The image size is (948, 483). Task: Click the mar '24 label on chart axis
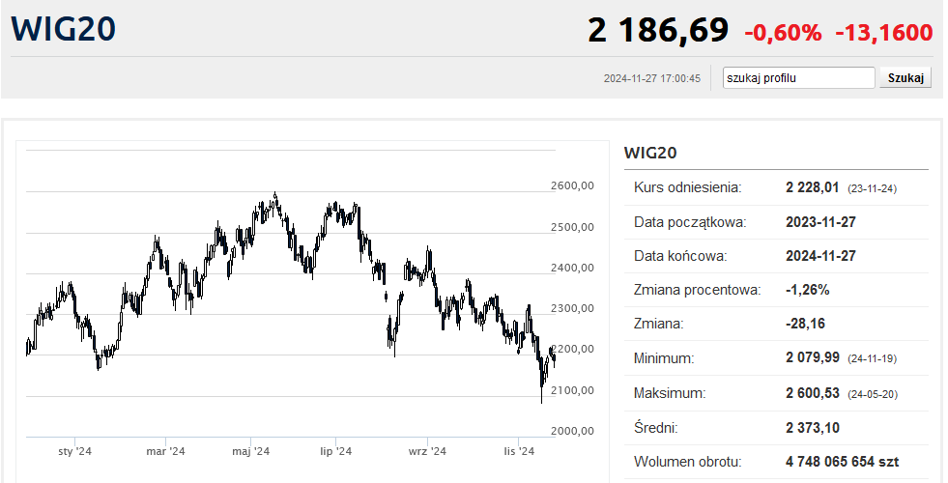coord(166,452)
